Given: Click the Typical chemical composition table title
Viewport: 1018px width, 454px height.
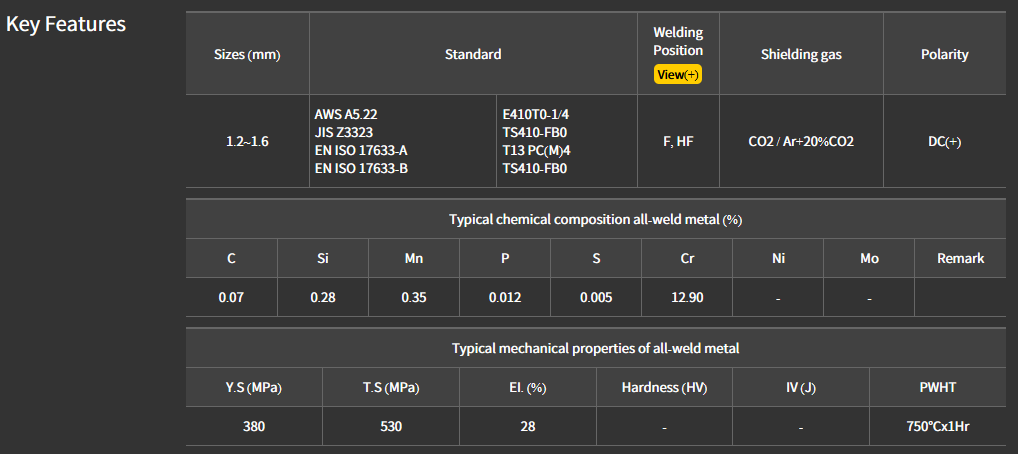Looking at the screenshot, I should tap(595, 219).
